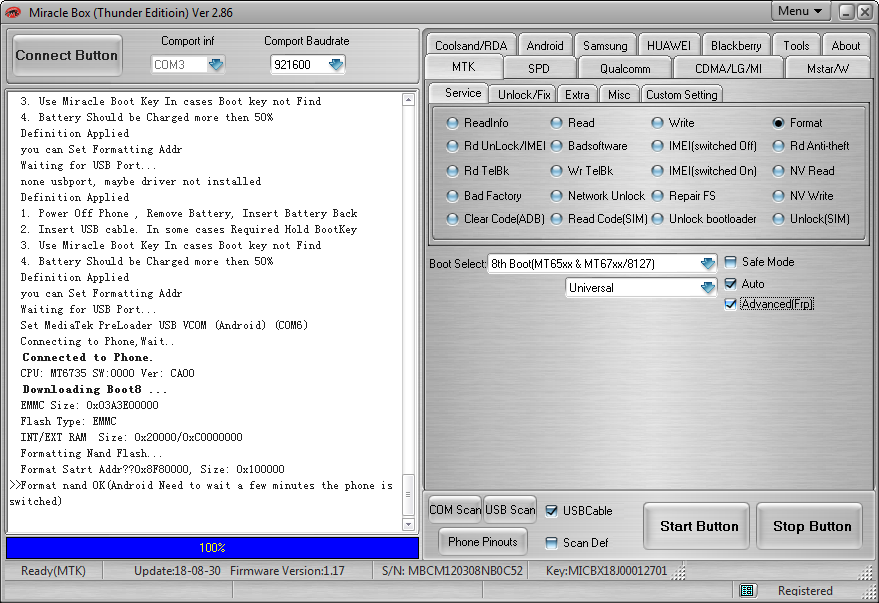The width and height of the screenshot is (879, 603).
Task: Open the Misc sub-tab
Action: click(x=619, y=95)
